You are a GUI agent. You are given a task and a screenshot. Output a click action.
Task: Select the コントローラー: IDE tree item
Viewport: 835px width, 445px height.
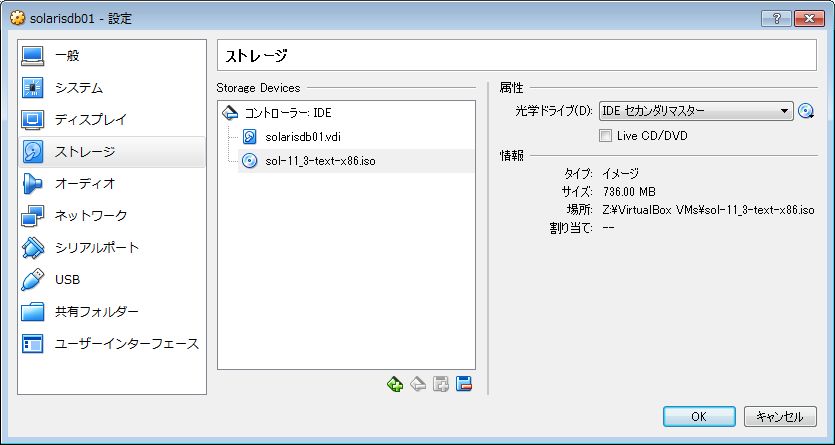288,113
